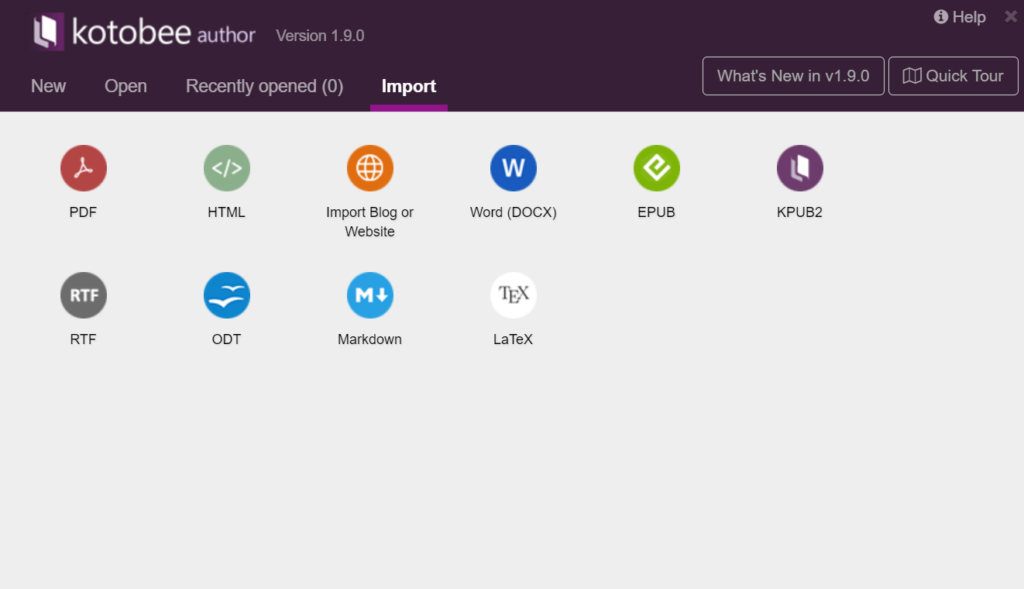Import an ODT file
Viewport: 1024px width, 589px height.
pos(226,295)
